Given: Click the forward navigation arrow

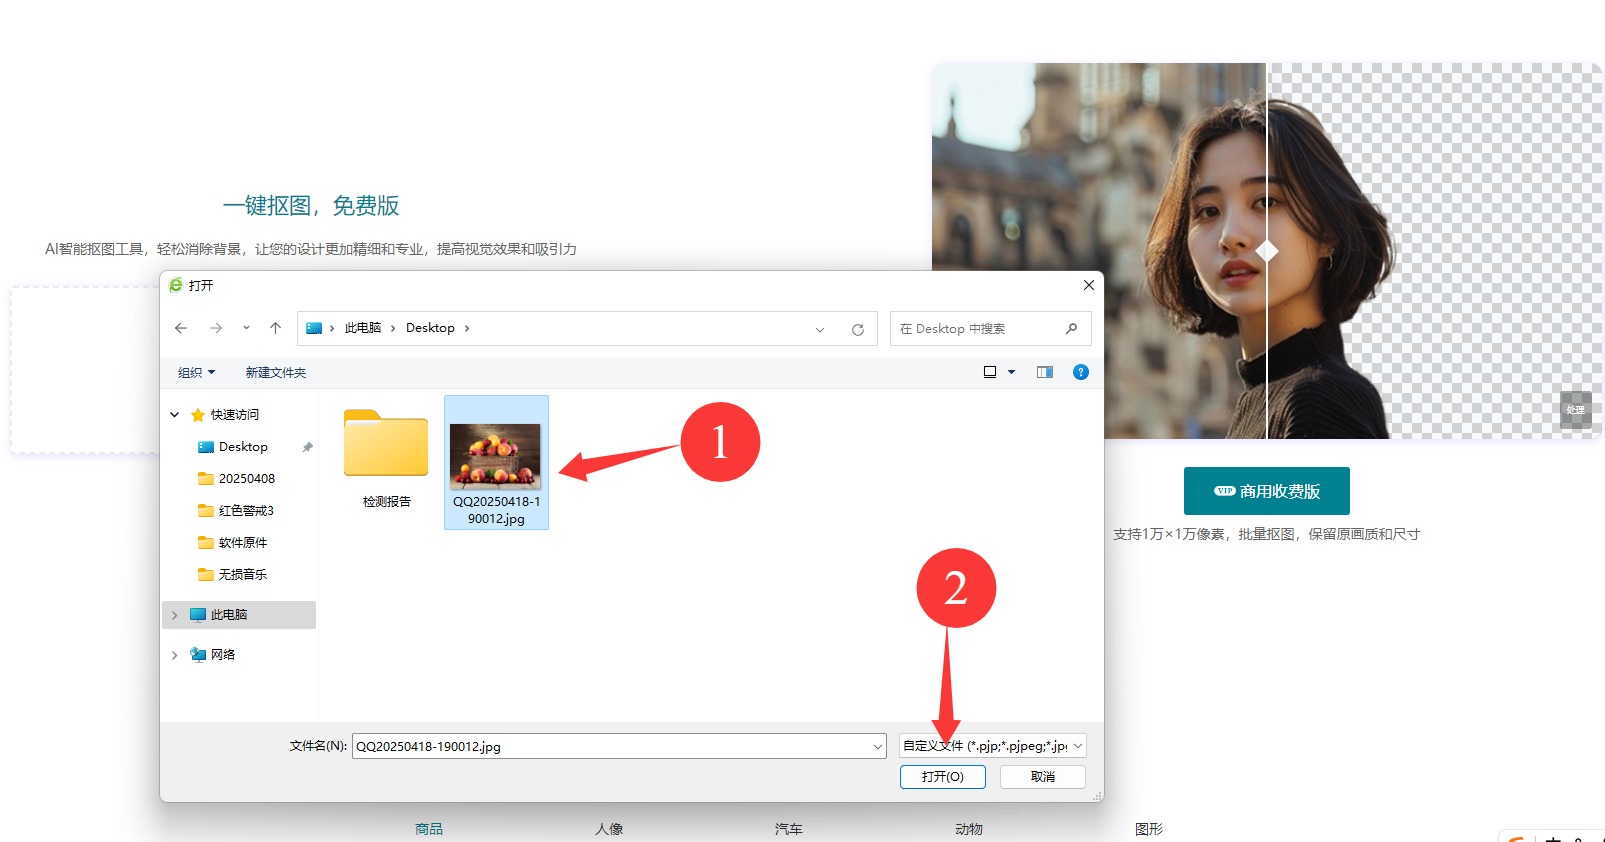Looking at the screenshot, I should point(216,328).
